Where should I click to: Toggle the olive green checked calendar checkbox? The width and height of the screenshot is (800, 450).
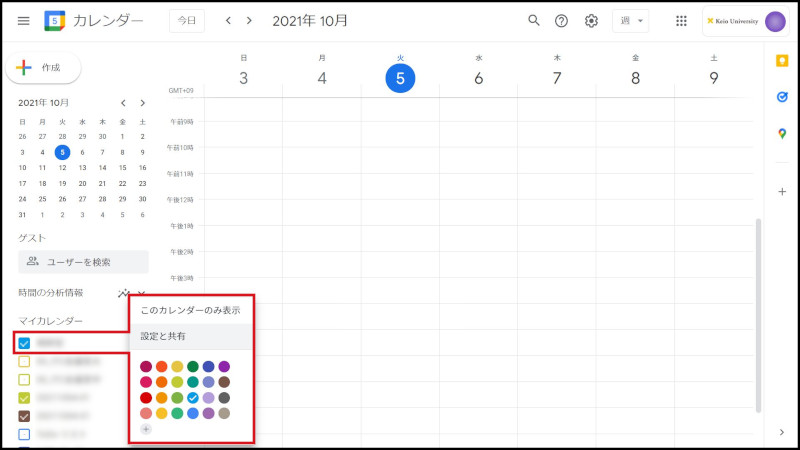click(25, 398)
